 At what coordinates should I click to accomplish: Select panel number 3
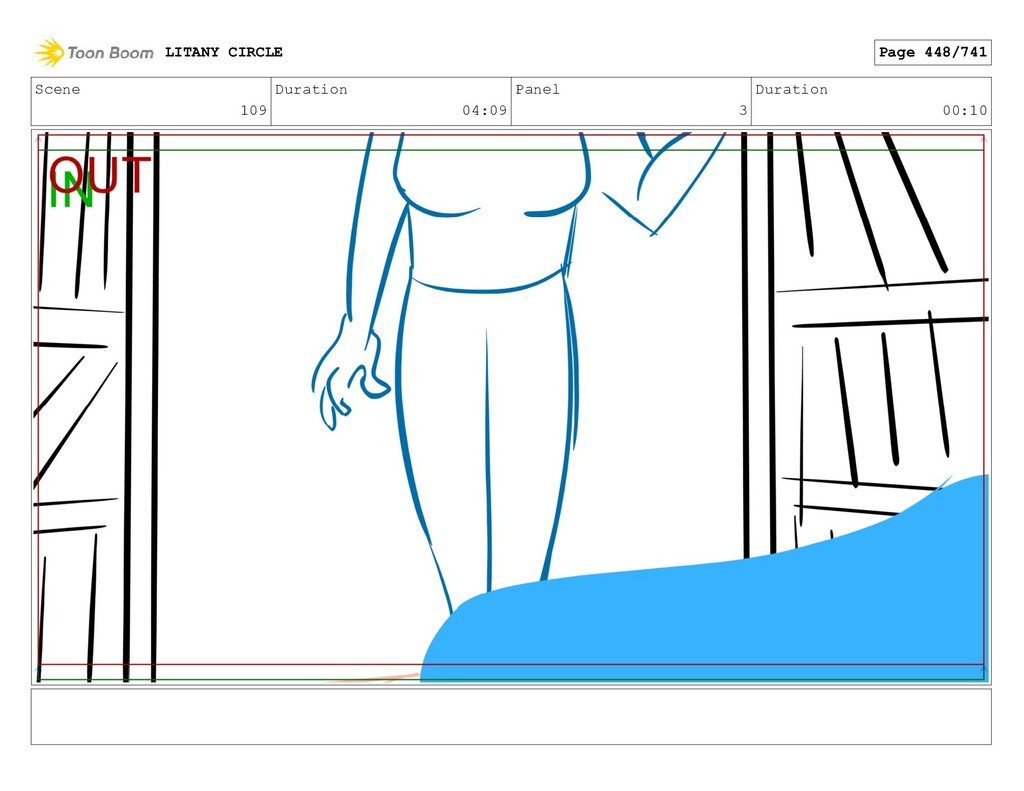[x=743, y=110]
